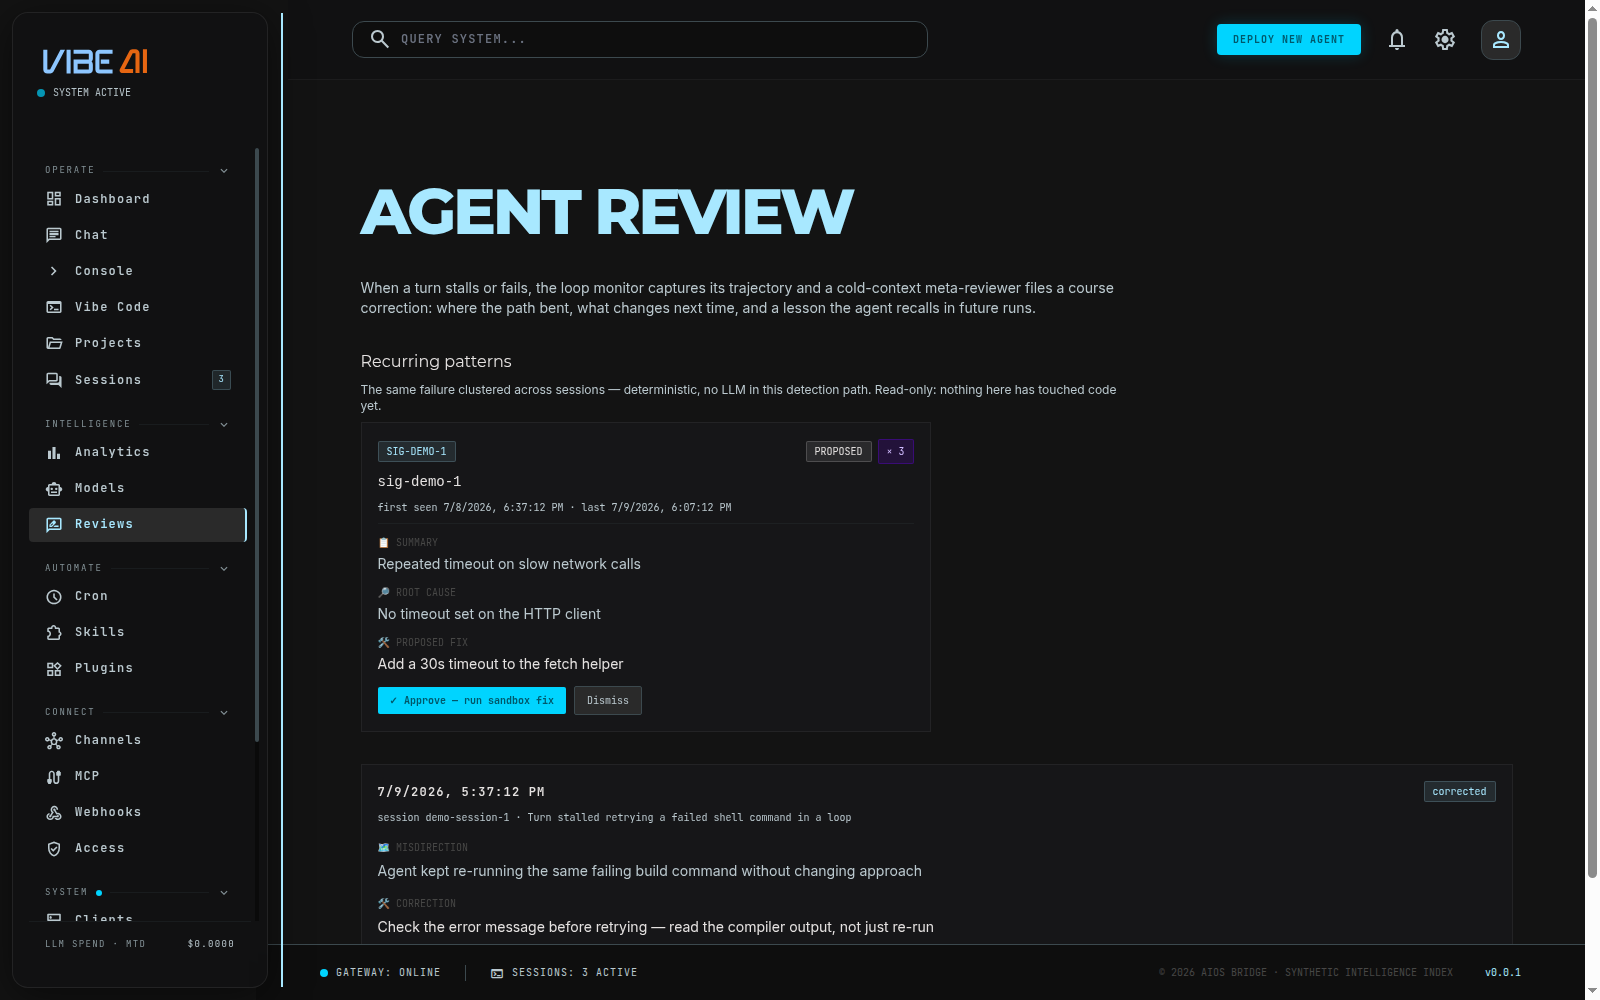The width and height of the screenshot is (1600, 1000).
Task: Click the SIG-DEMO-1 tag
Action: click(x=417, y=452)
